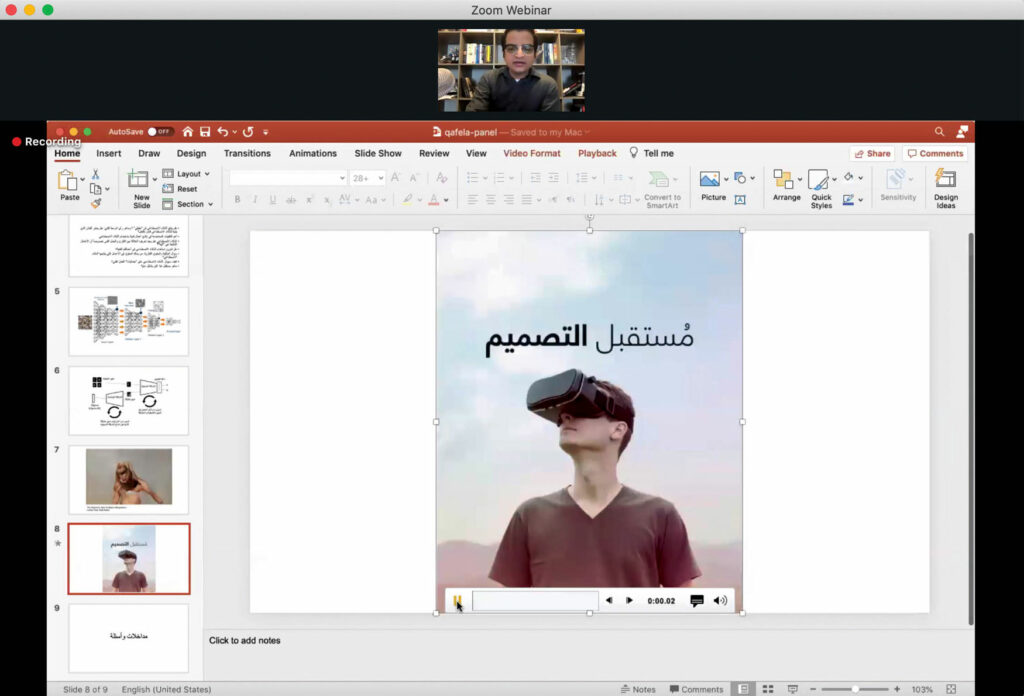Viewport: 1024px width, 696px height.
Task: Open video captions speech bubble icon
Action: coord(697,601)
